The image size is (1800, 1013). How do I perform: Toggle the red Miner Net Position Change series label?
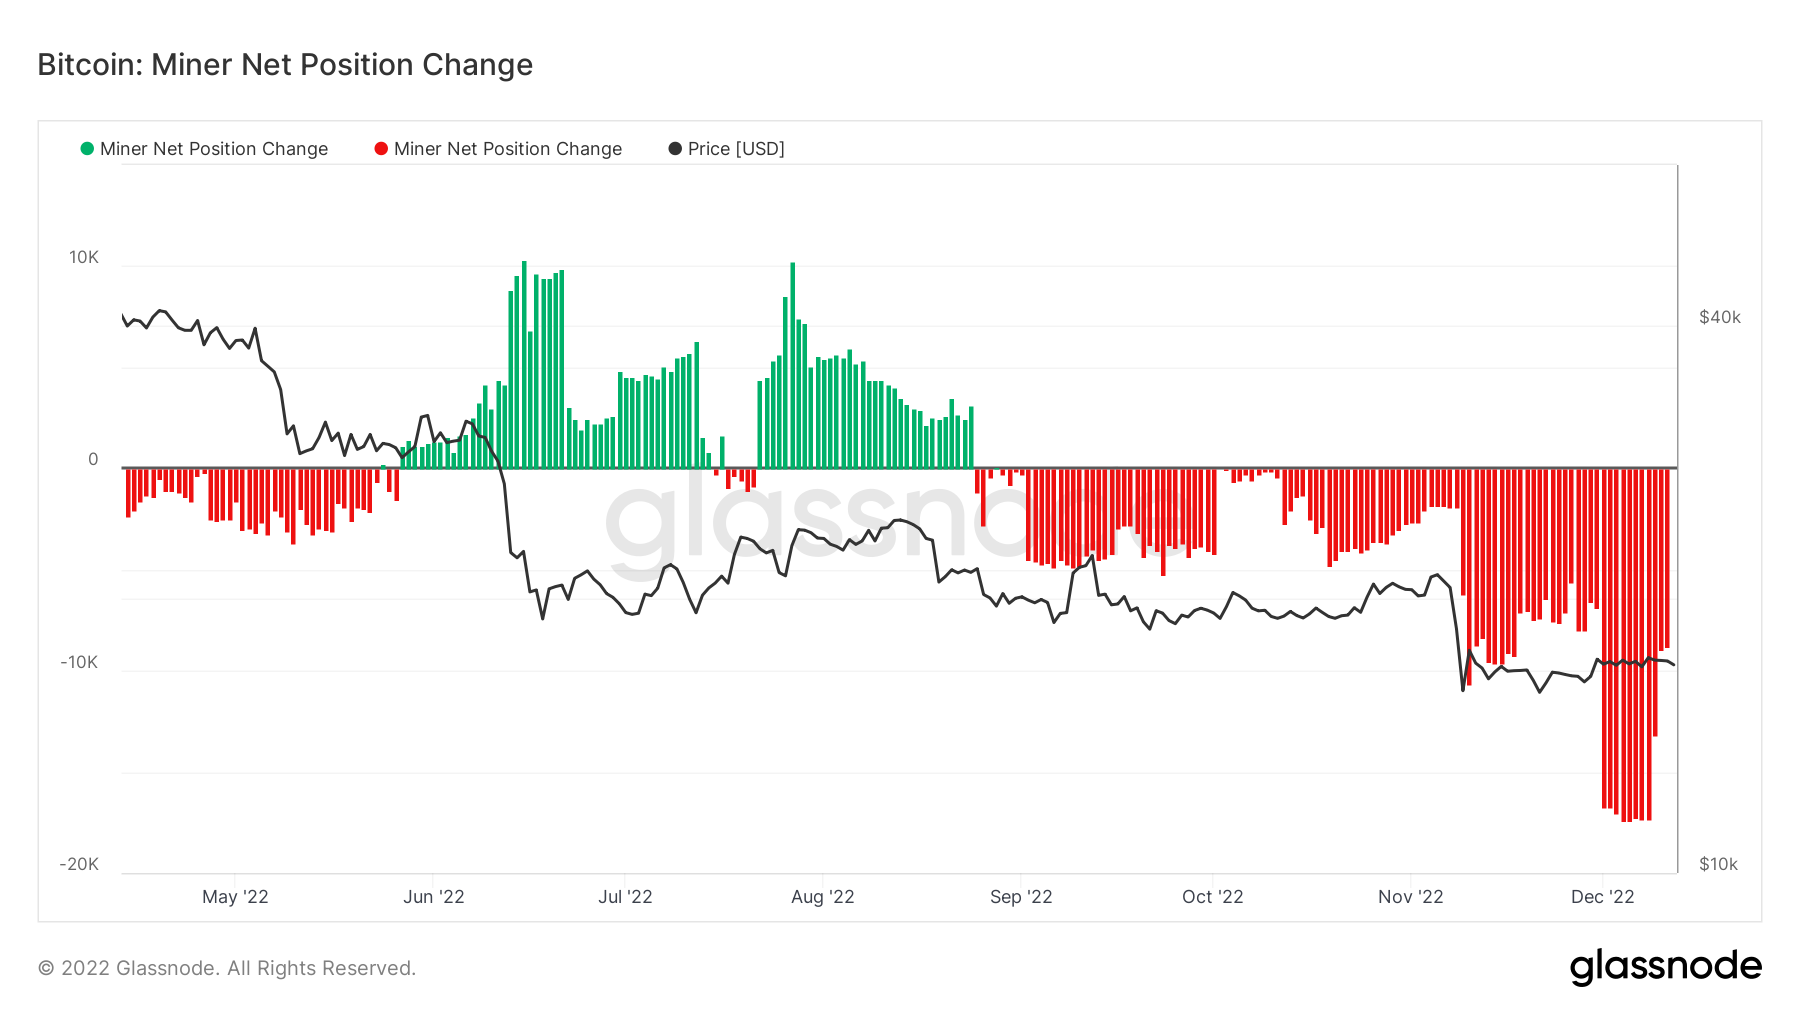tap(508, 149)
